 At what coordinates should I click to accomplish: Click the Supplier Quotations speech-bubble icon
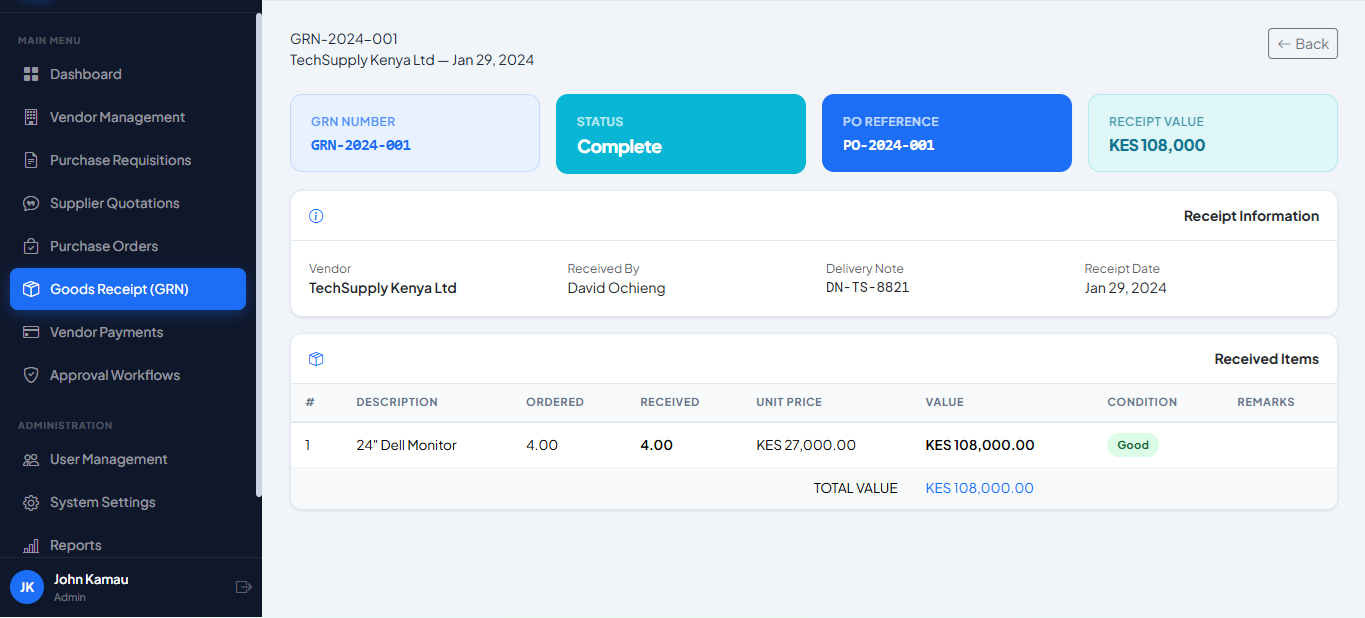click(x=31, y=203)
